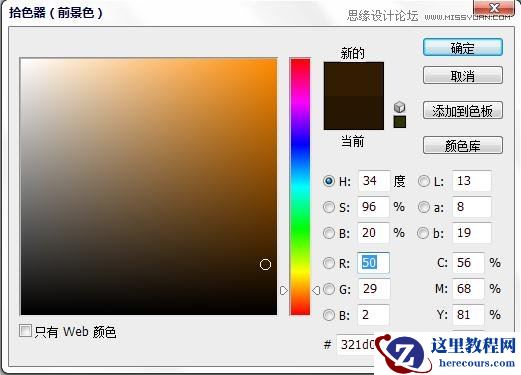Viewport: 521px width, 375px height.
Task: Click the R field showing 50
Action: click(x=373, y=263)
